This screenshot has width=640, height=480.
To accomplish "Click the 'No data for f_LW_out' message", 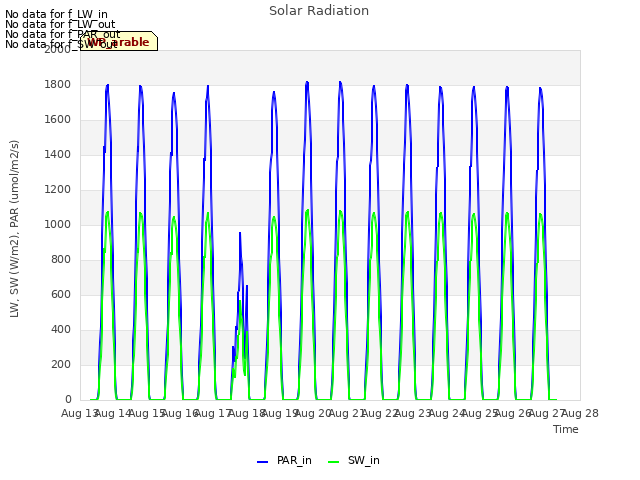I will point(60,24).
